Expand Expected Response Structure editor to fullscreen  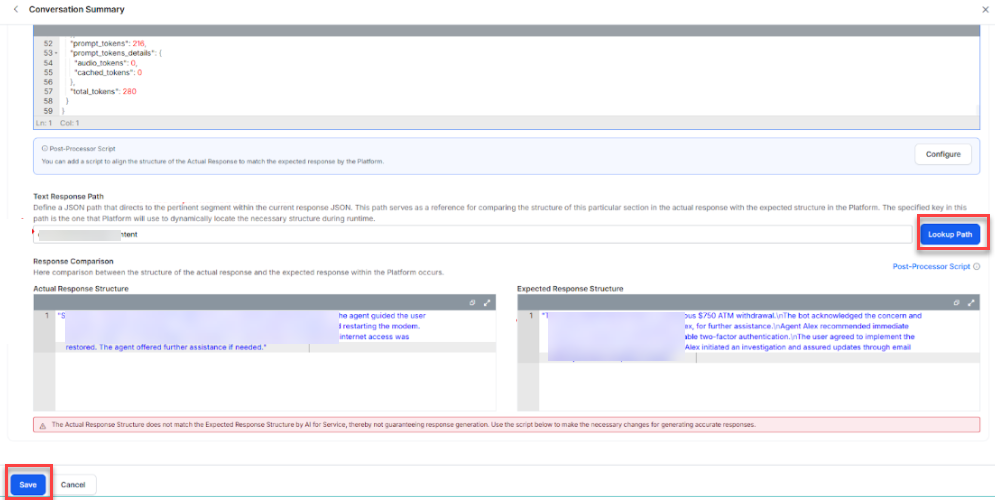pos(971,303)
